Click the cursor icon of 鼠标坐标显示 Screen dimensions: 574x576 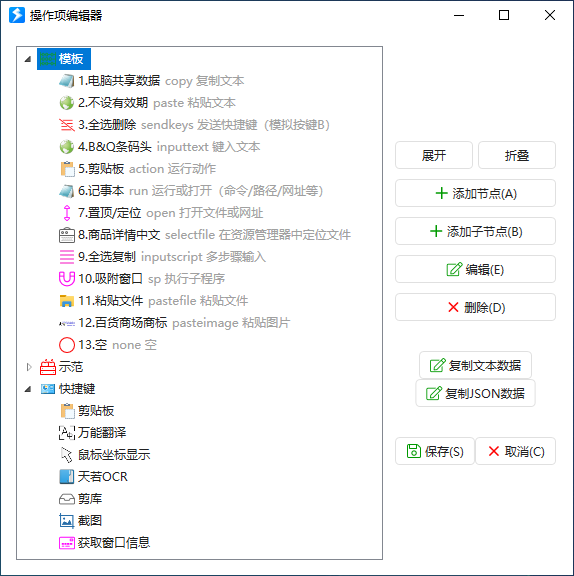click(x=66, y=455)
